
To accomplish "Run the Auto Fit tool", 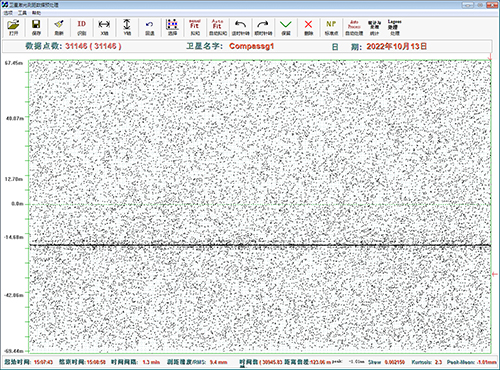I will coord(218,27).
